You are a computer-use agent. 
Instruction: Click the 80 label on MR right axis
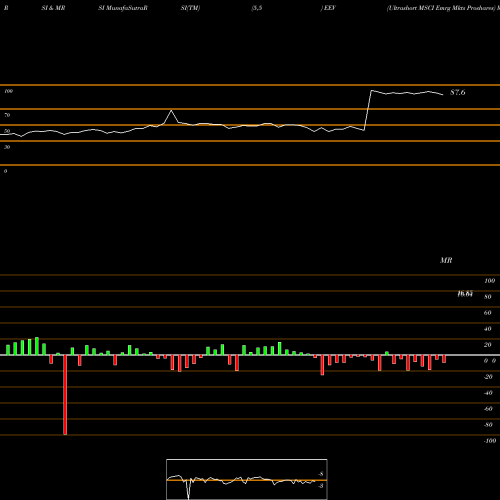(x=488, y=297)
